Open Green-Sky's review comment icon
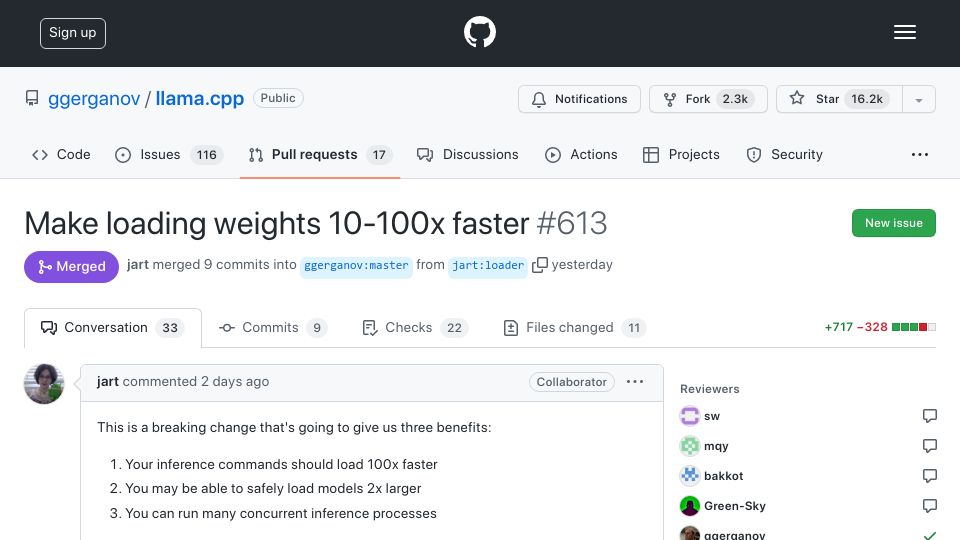Image resolution: width=960 pixels, height=540 pixels. tap(929, 506)
